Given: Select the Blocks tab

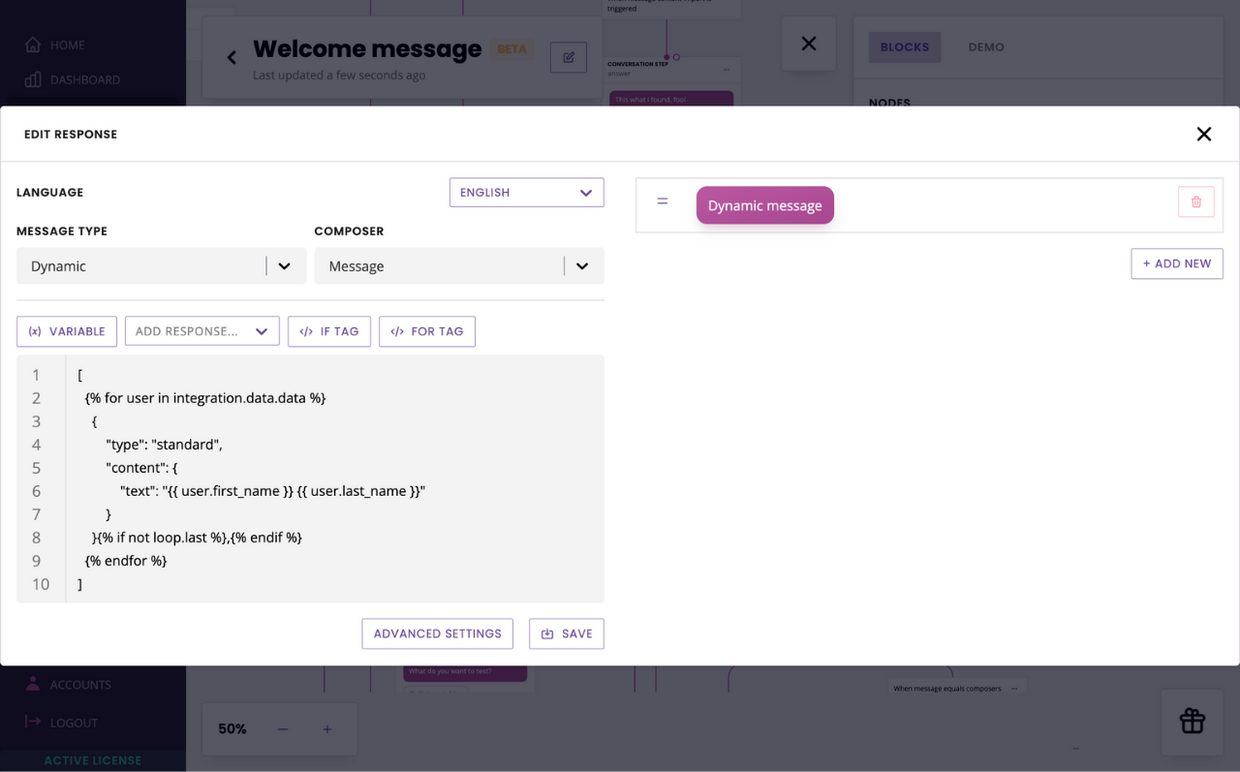Looking at the screenshot, I should click(904, 47).
